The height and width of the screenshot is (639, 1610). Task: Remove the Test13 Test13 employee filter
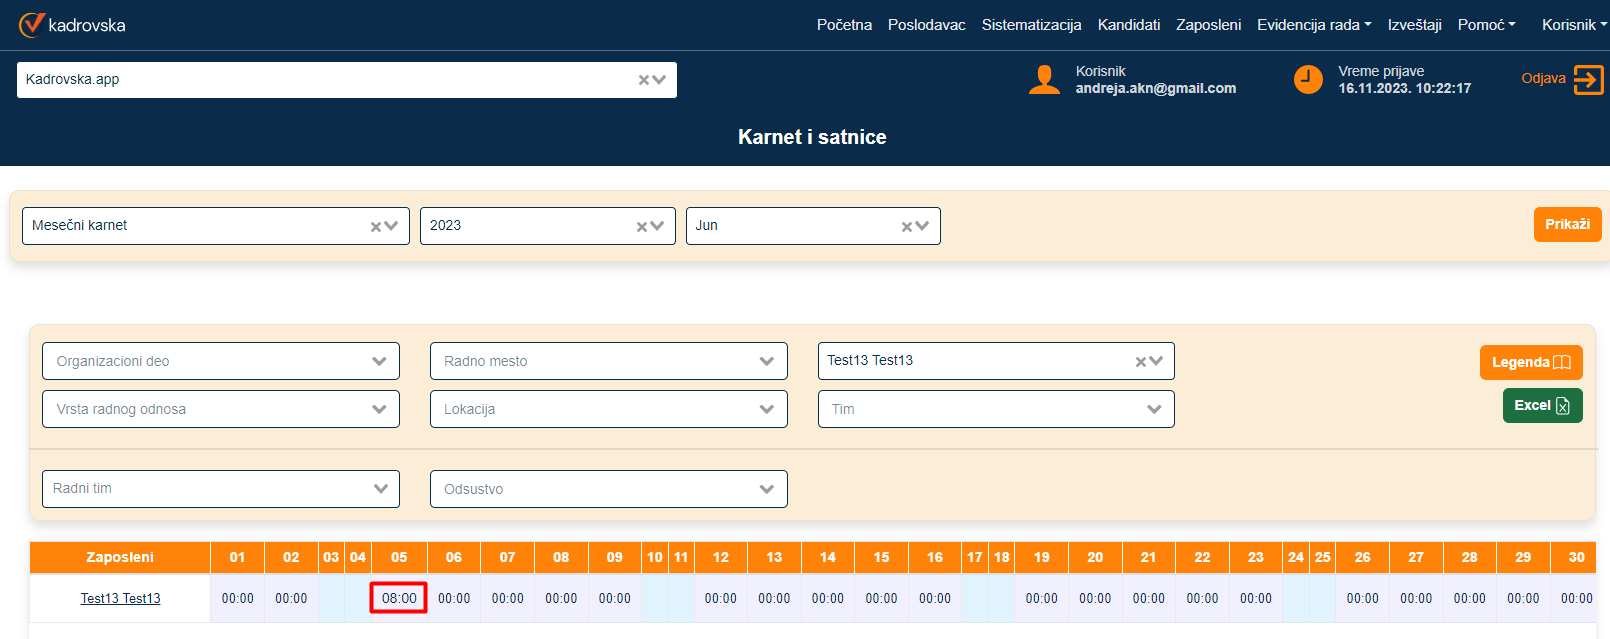[1141, 362]
